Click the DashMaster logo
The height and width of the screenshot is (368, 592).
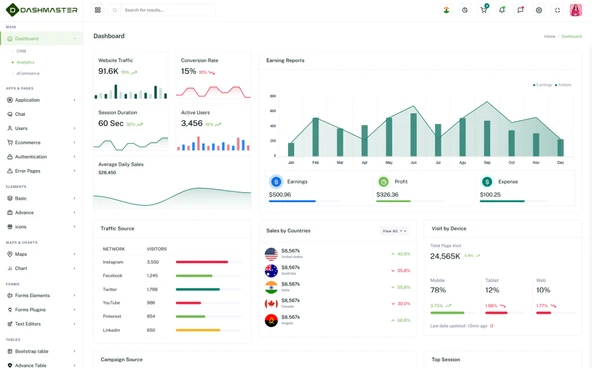pos(42,10)
